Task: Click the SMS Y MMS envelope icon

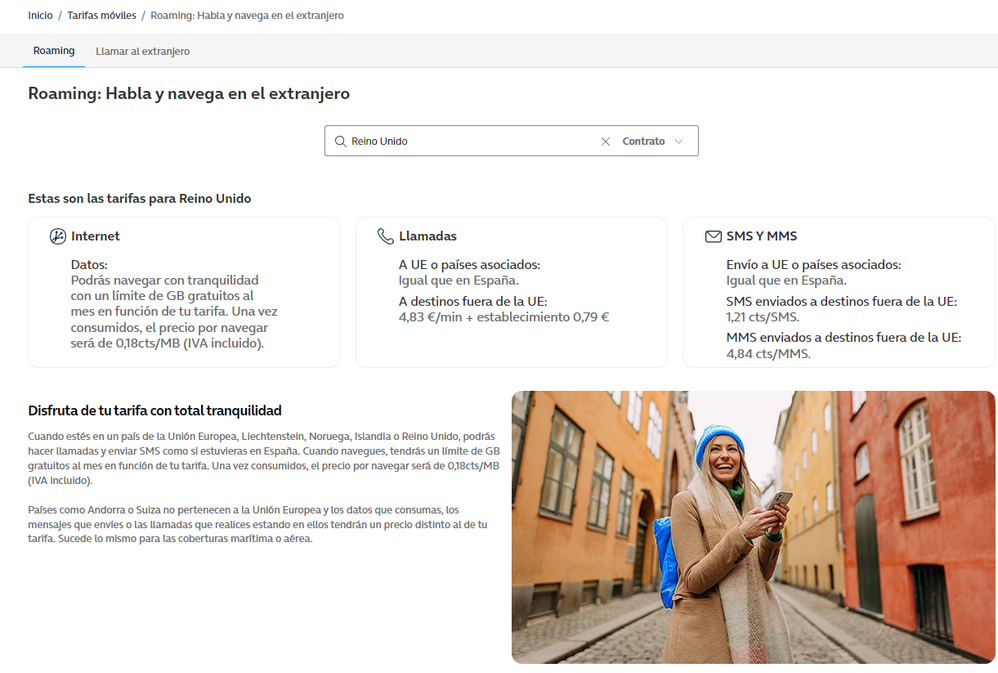Action: (x=713, y=237)
